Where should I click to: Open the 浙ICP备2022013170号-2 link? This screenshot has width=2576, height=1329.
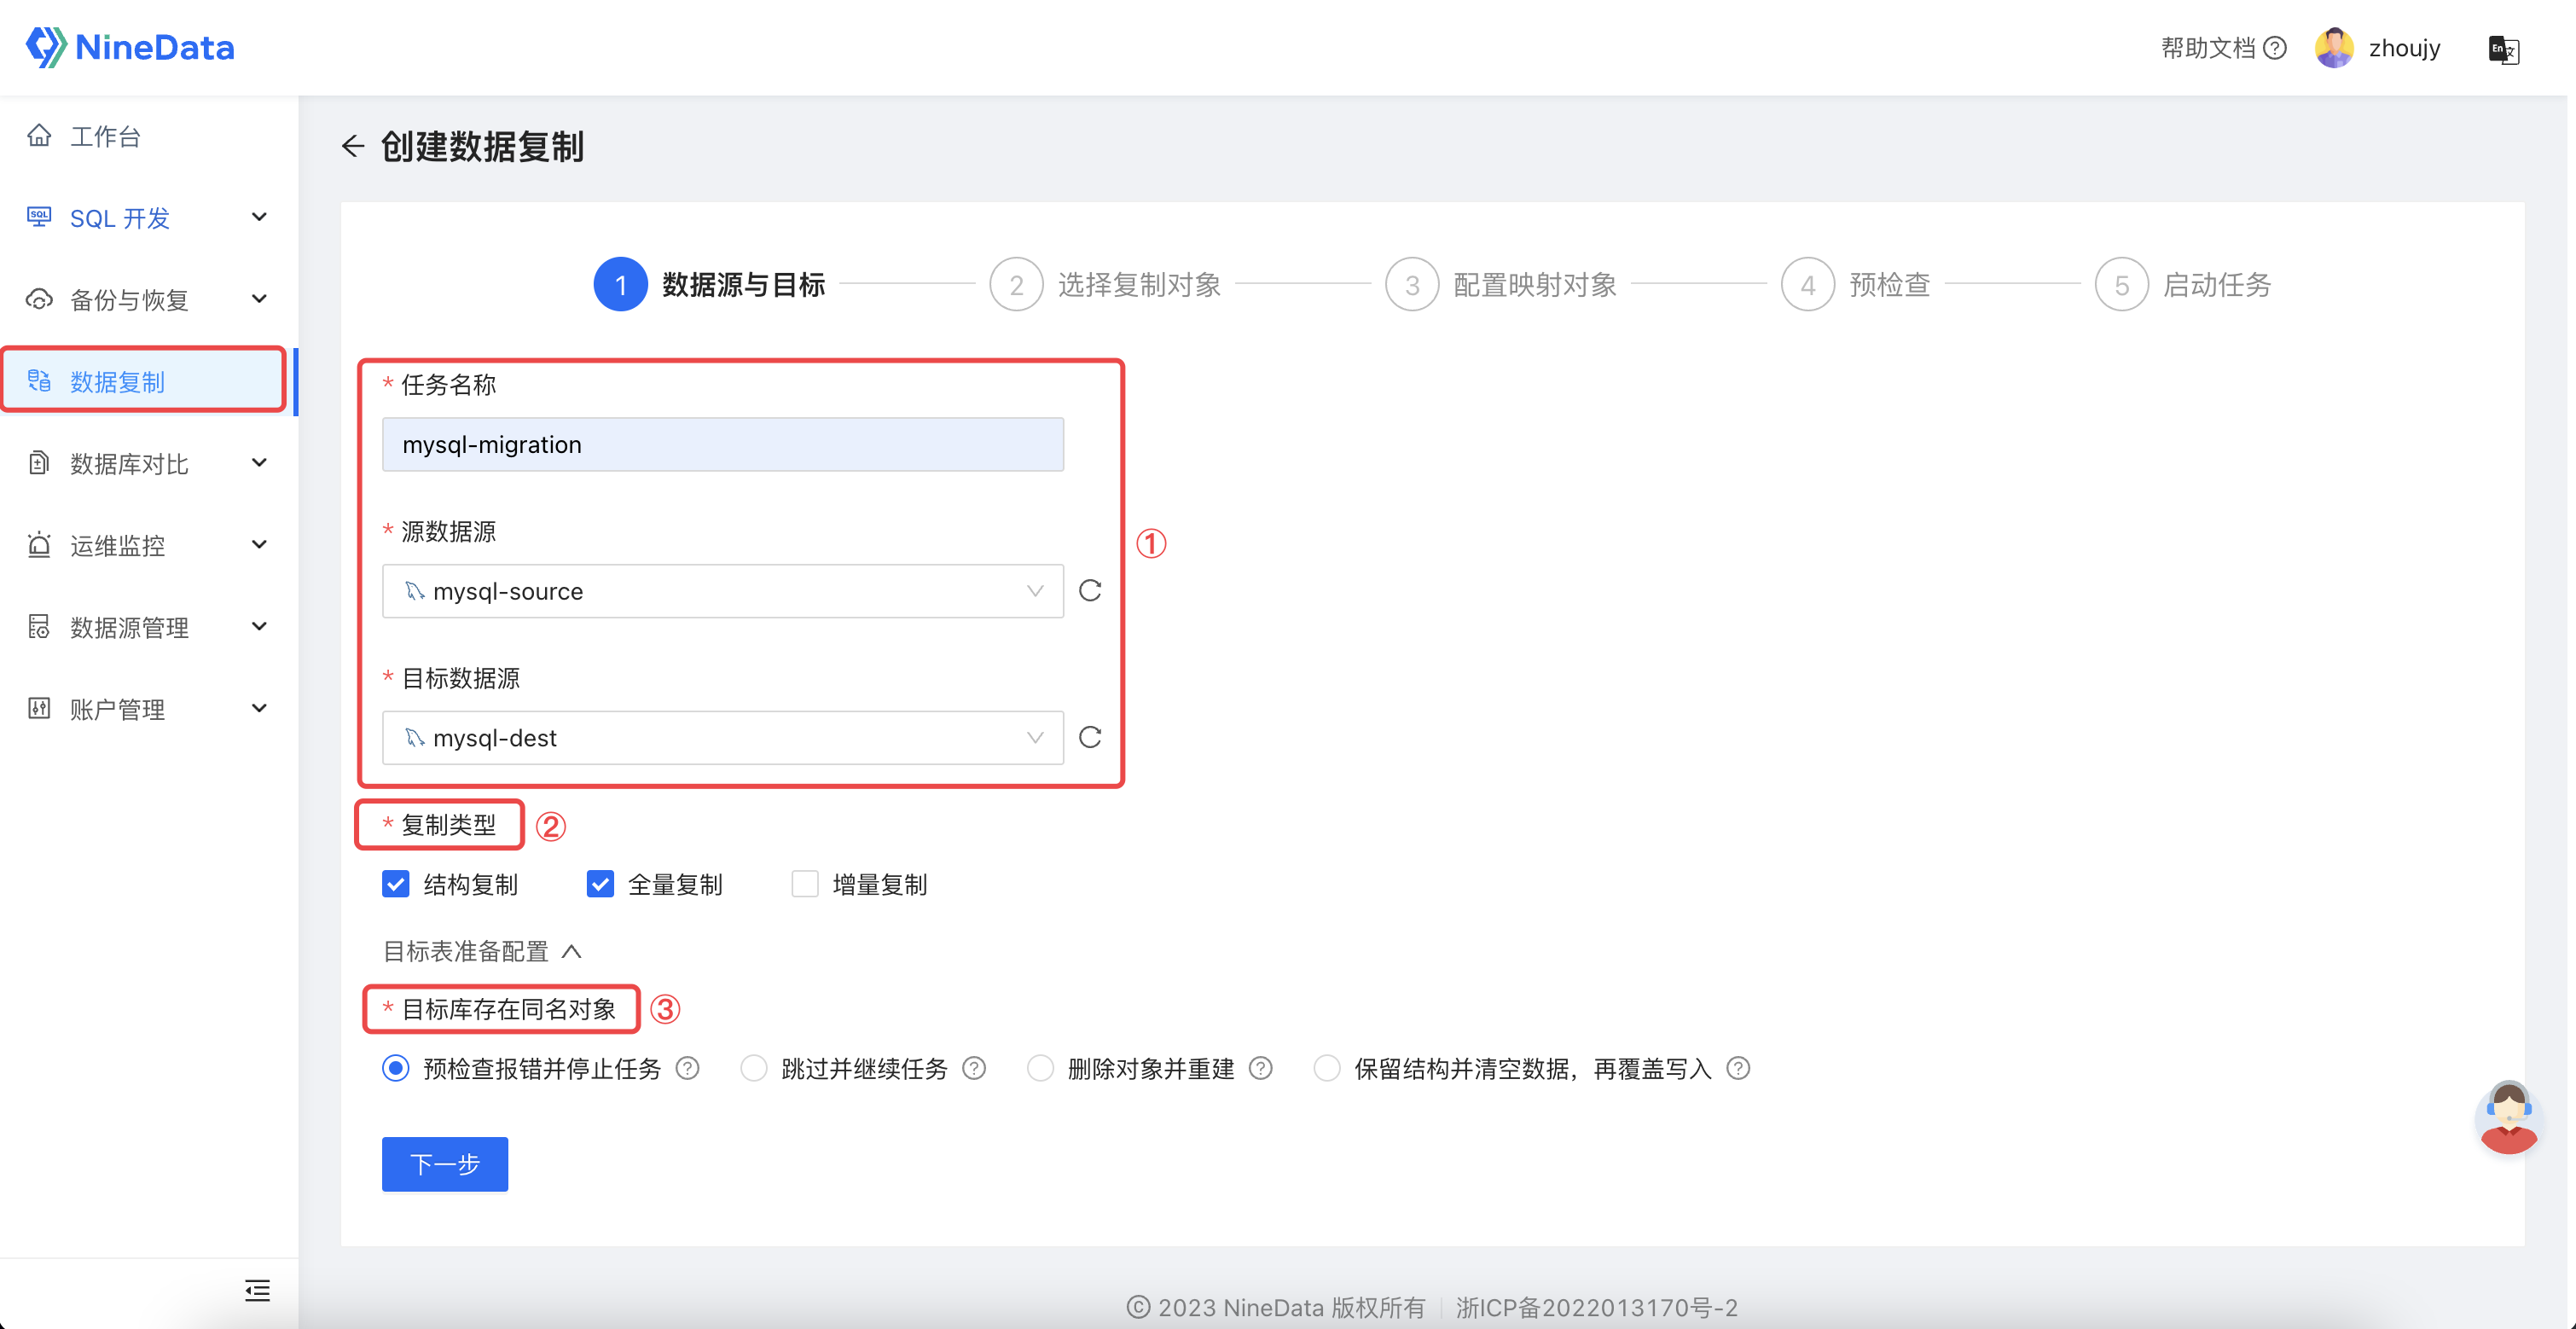tap(1597, 1307)
